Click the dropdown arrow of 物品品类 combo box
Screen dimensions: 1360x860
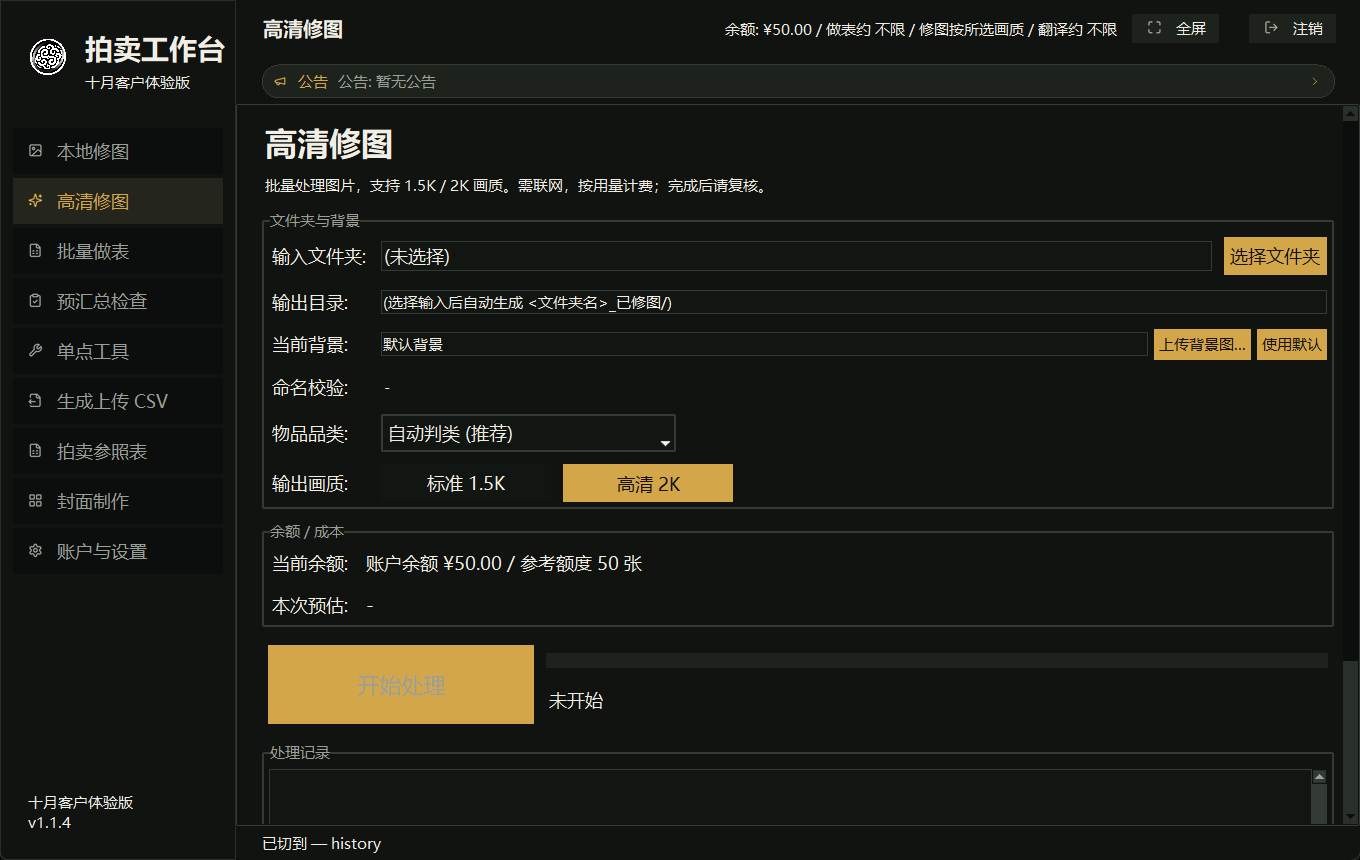coord(665,442)
